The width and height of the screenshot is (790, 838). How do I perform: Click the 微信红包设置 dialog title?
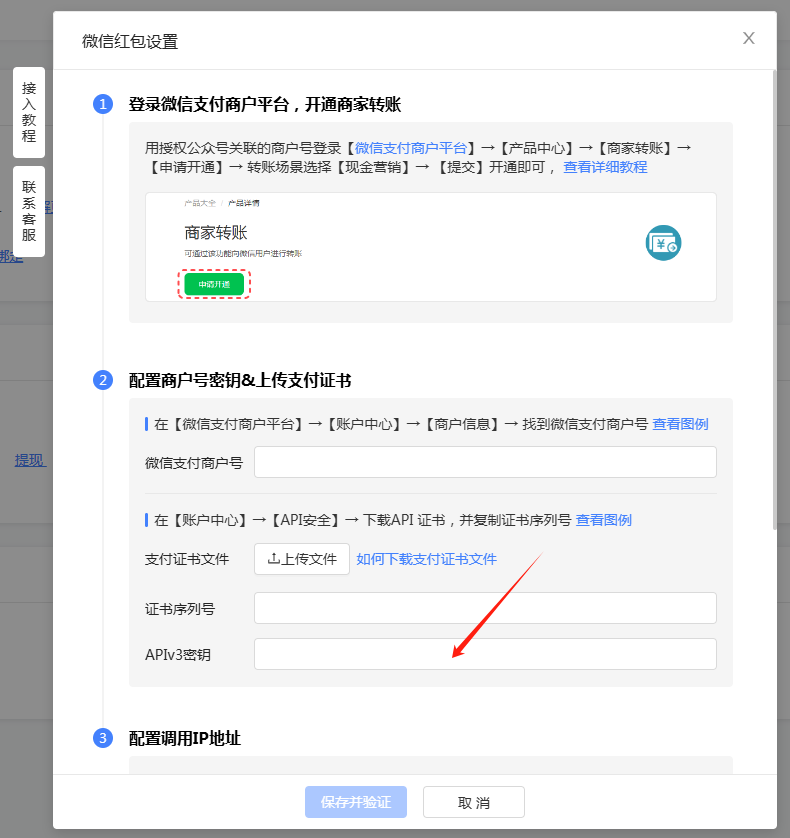(x=130, y=42)
